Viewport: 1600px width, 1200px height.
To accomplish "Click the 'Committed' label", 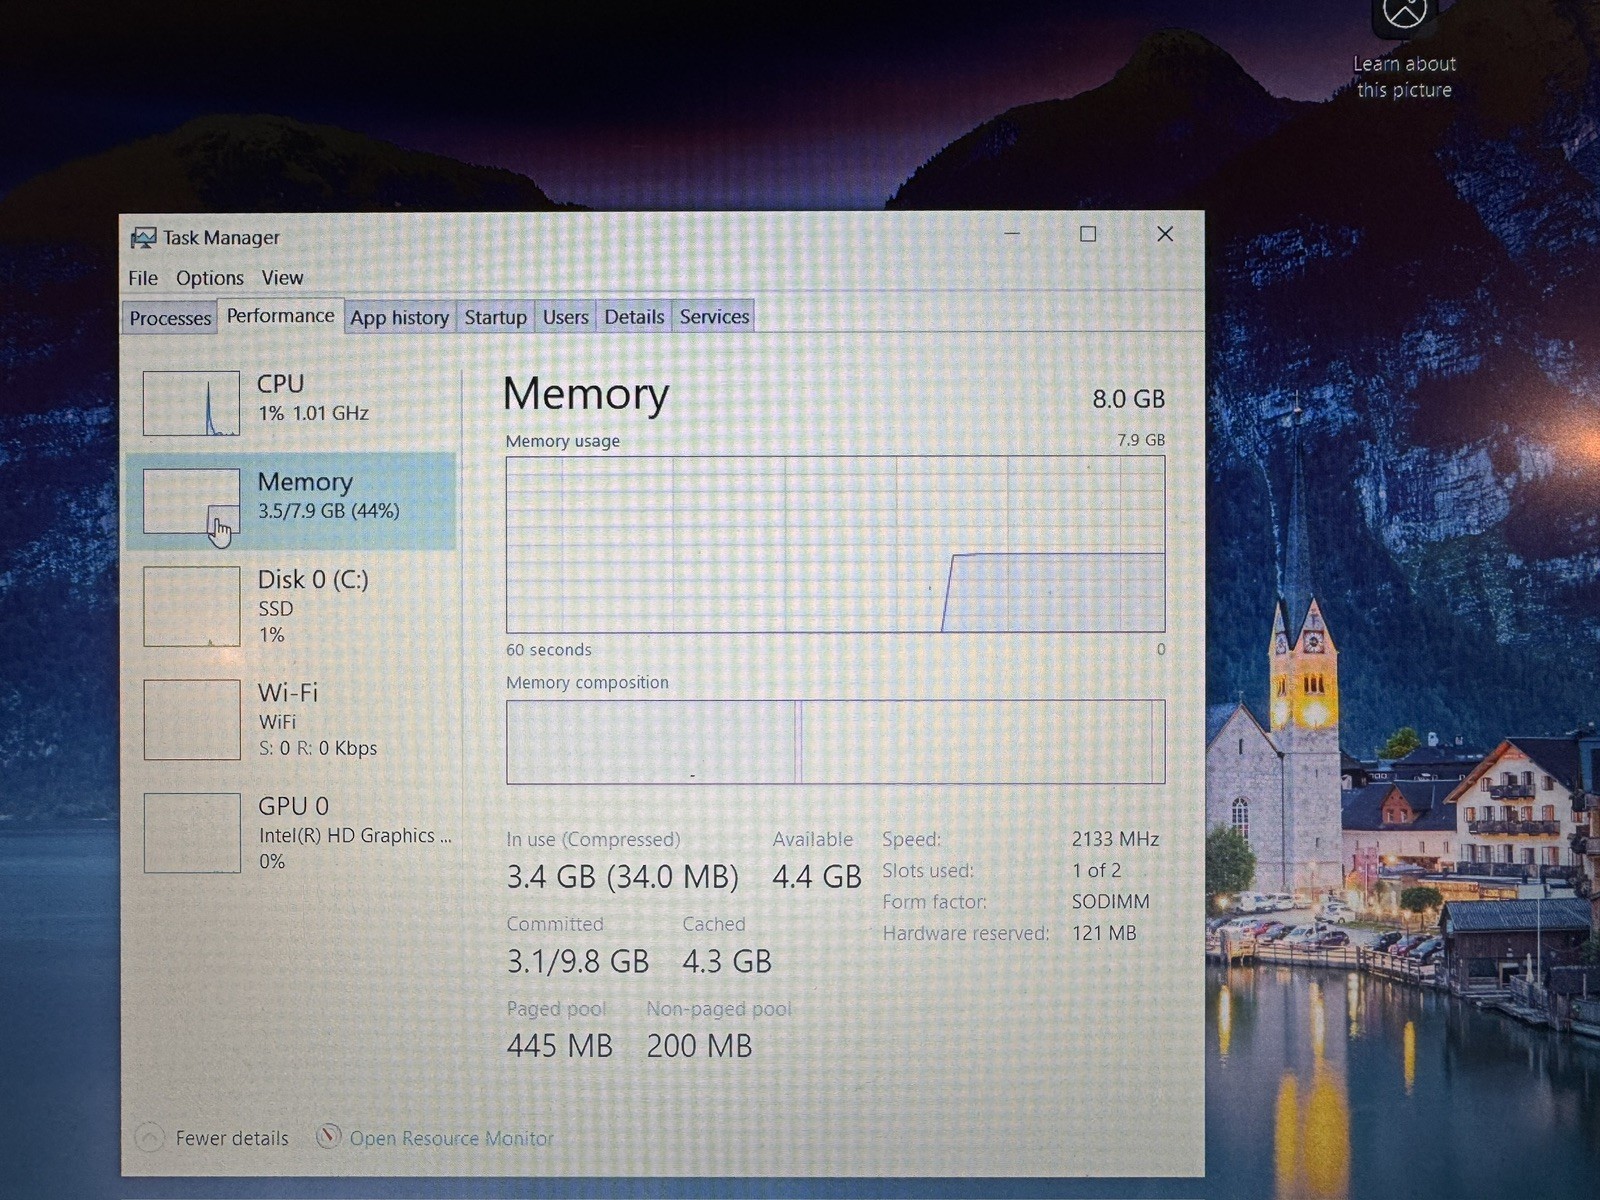I will [x=555, y=924].
